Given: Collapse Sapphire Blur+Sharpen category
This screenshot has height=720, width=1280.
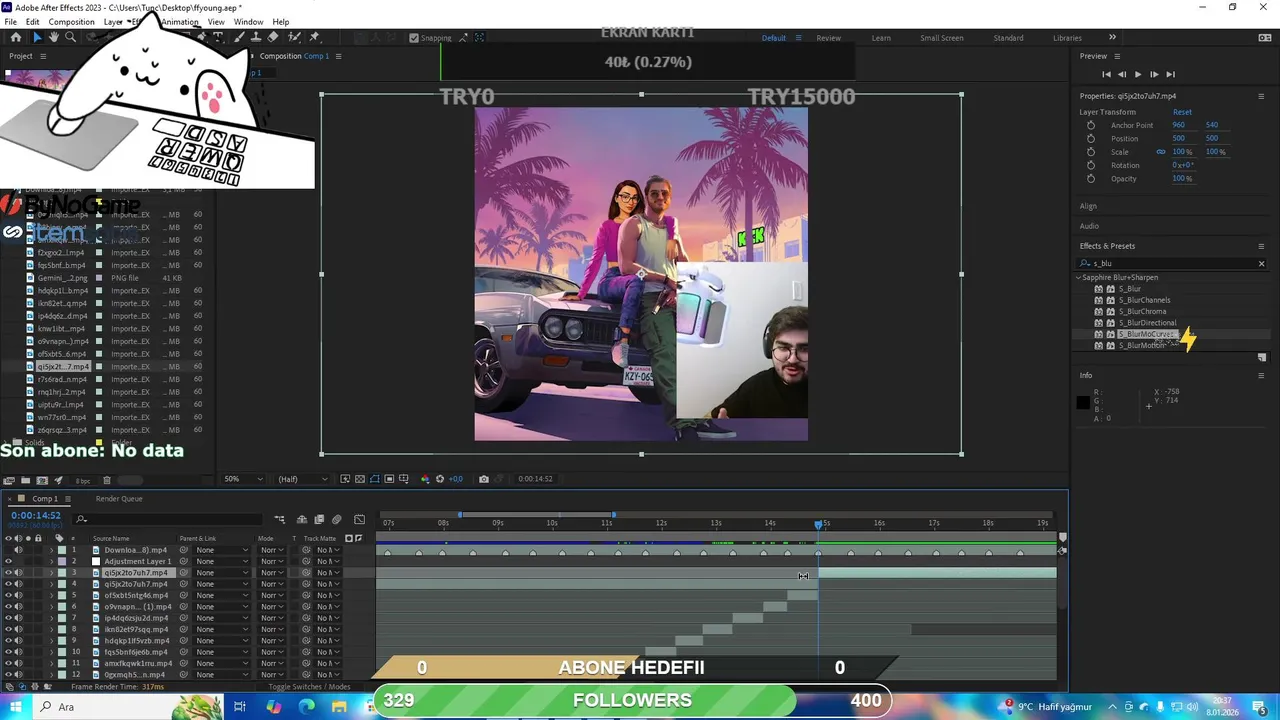Looking at the screenshot, I should pos(1079,277).
